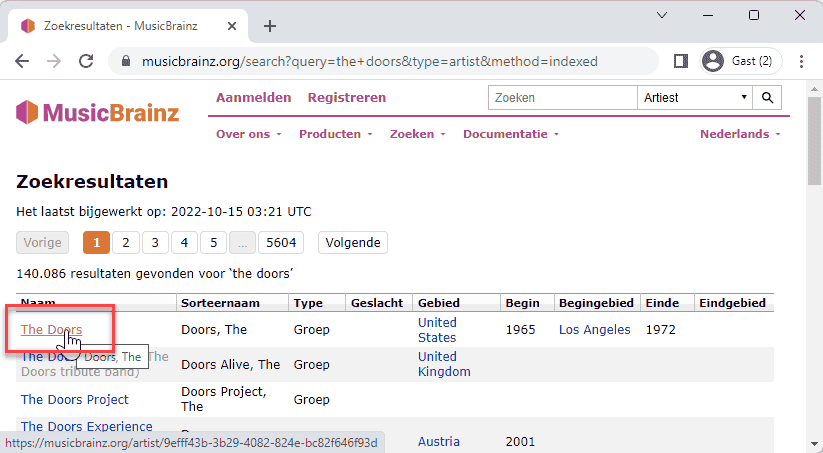Click the United States area link

pyautogui.click(x=437, y=330)
